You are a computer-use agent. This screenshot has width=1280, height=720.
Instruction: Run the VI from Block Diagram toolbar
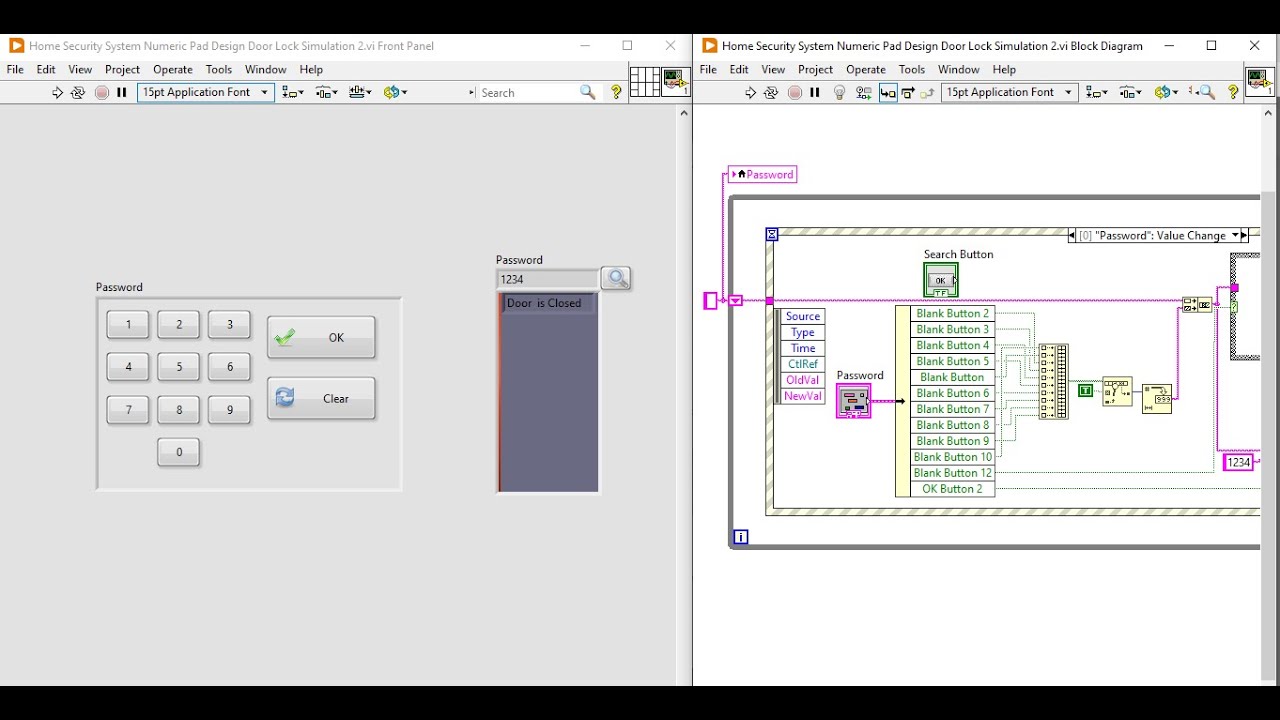pos(750,92)
